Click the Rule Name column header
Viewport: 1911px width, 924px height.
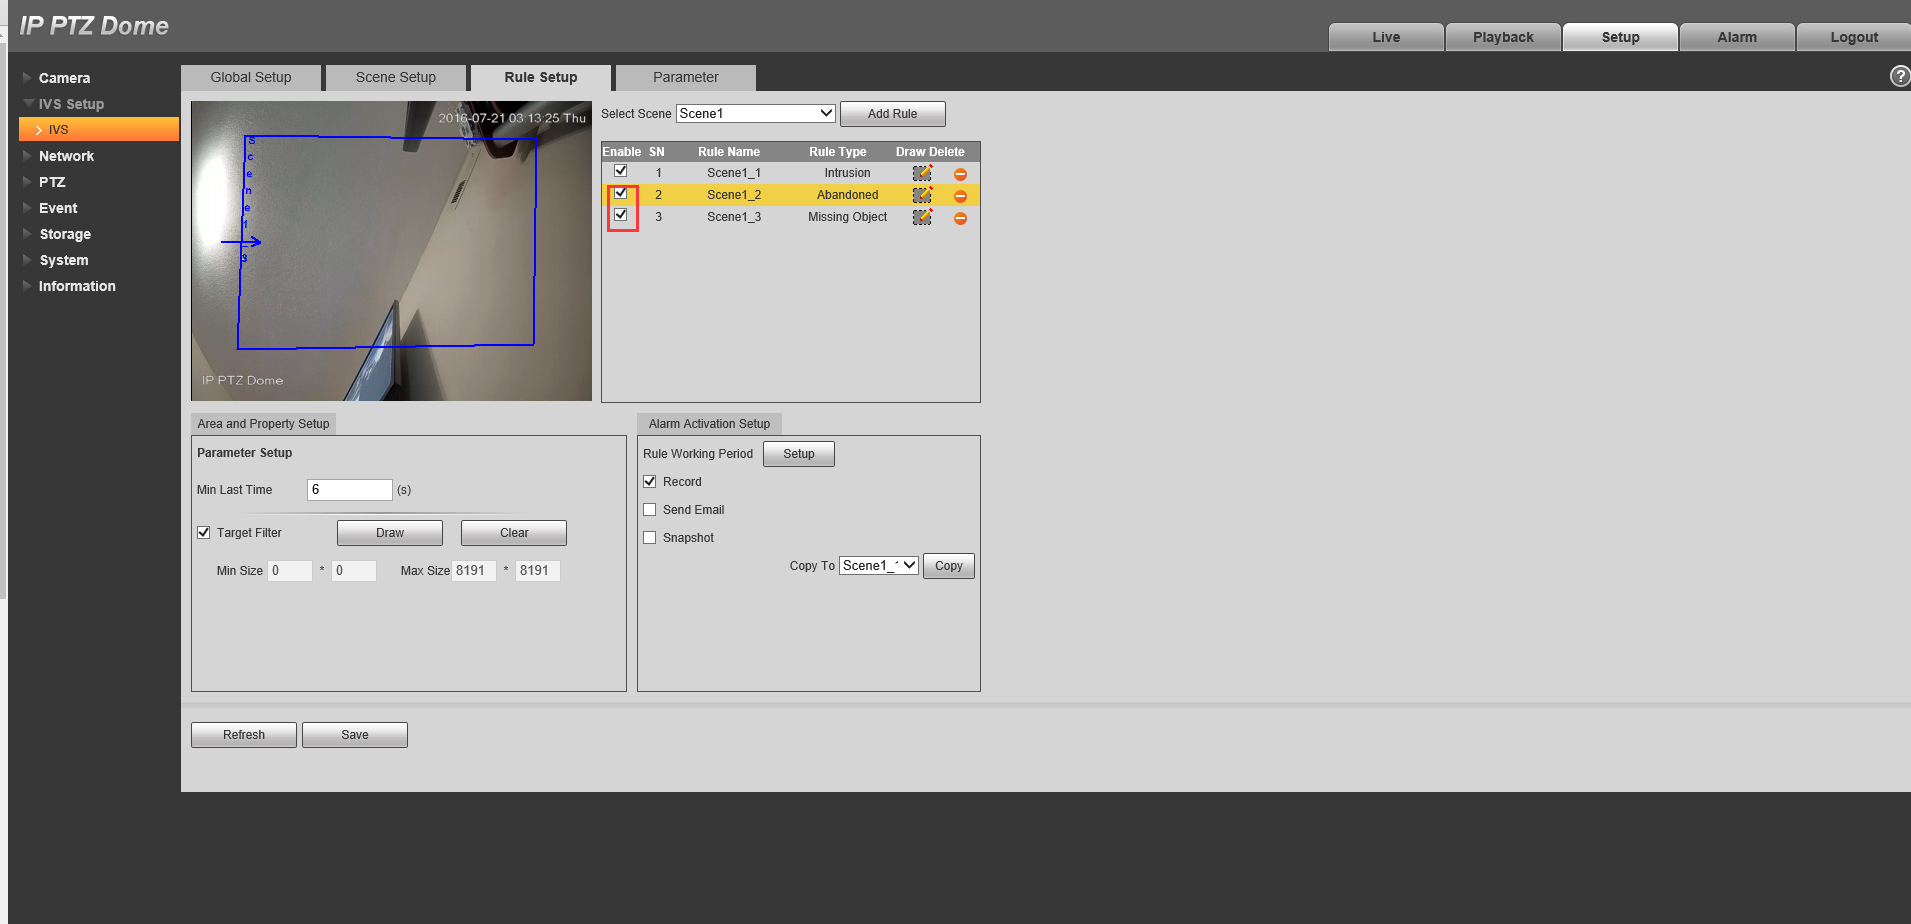pos(729,152)
